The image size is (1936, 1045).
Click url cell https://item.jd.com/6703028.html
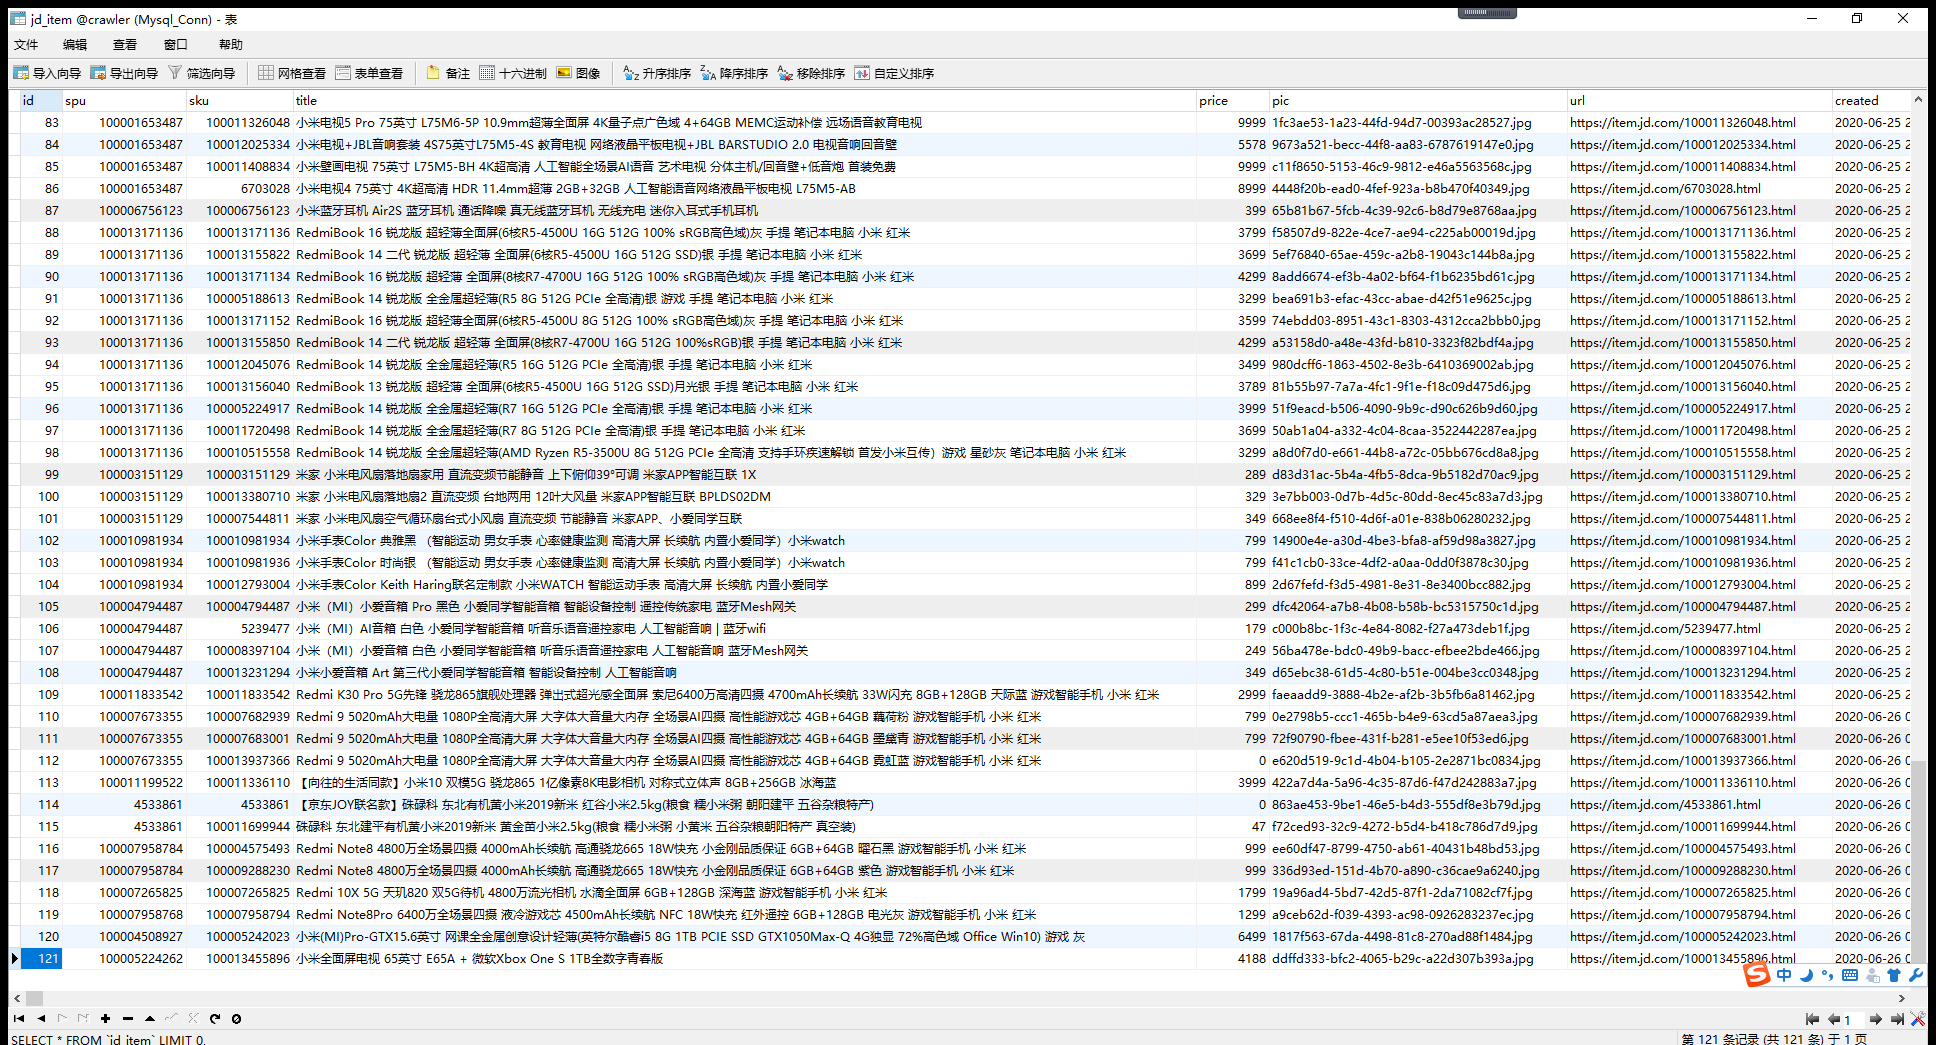click(1699, 188)
